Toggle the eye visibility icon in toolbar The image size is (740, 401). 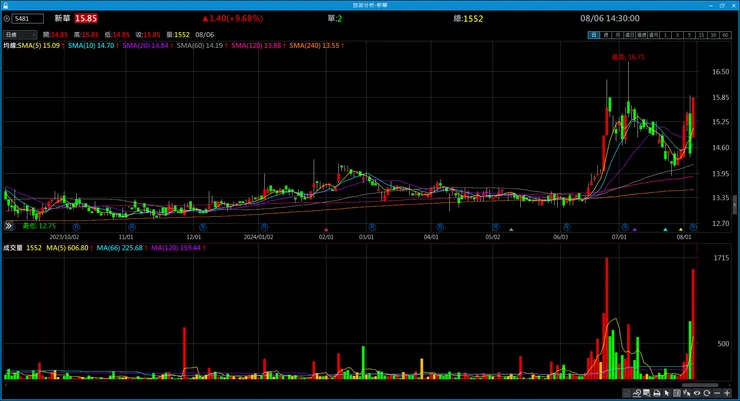coord(697,393)
